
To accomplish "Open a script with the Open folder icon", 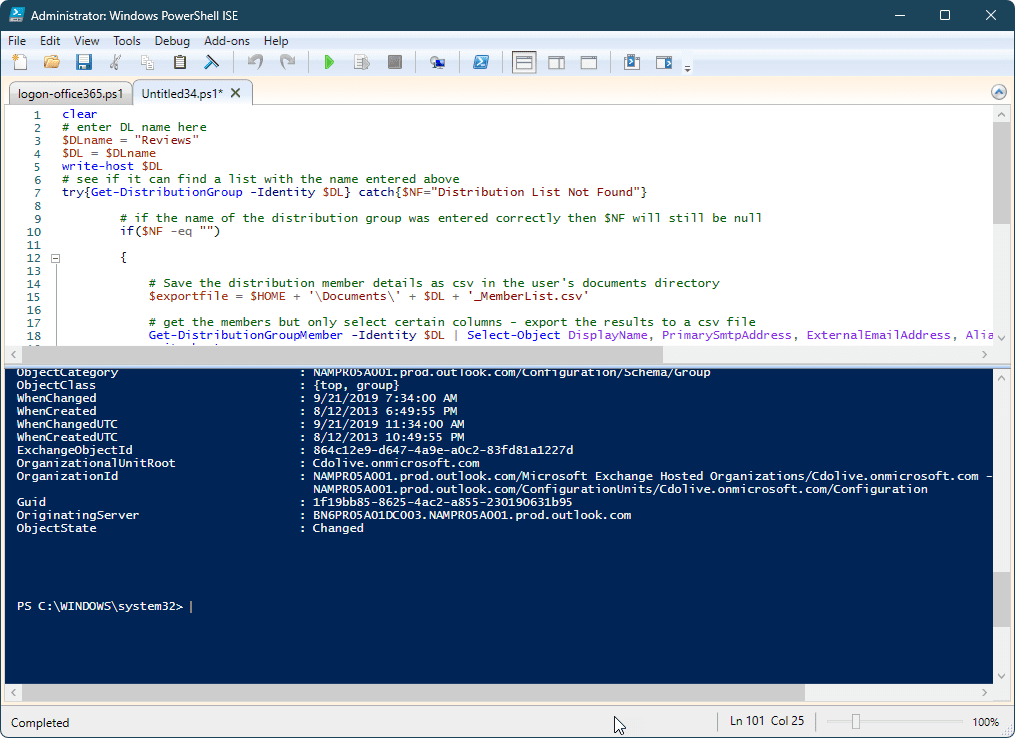I will tap(51, 62).
